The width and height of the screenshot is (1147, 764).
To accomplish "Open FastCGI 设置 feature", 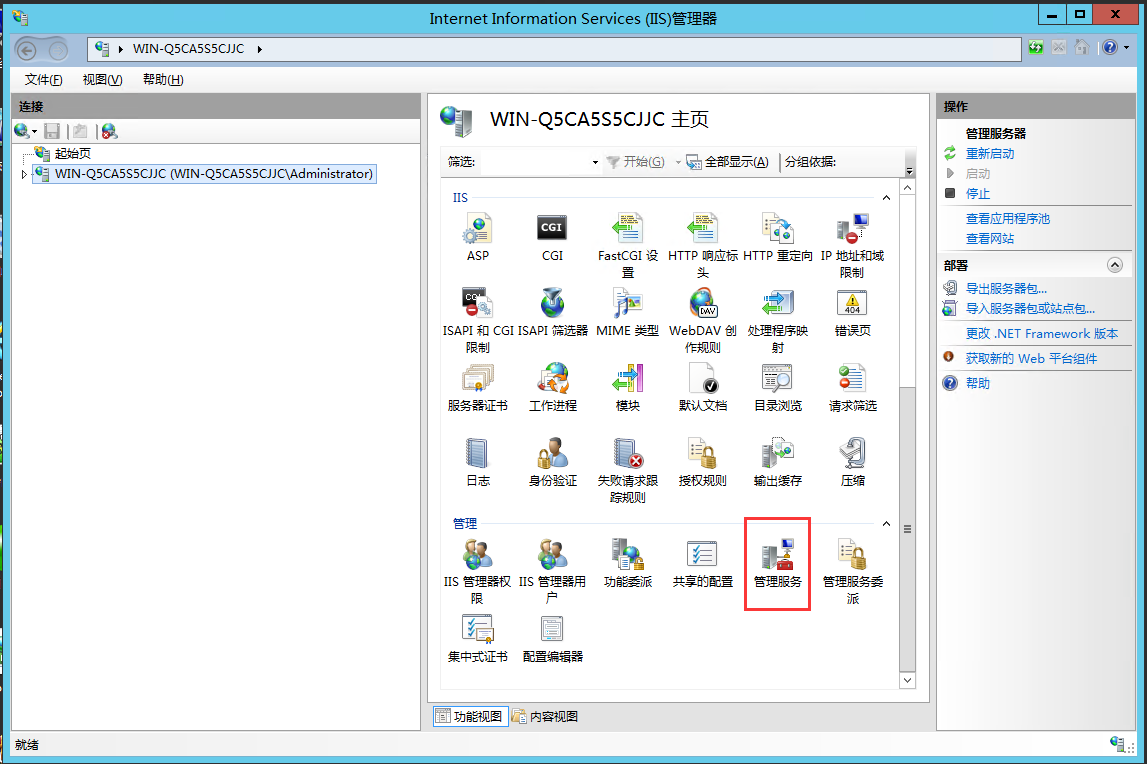I will [x=628, y=246].
